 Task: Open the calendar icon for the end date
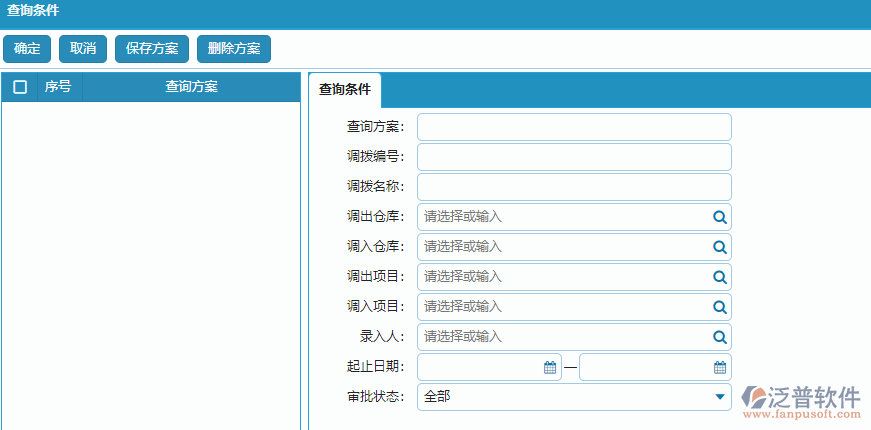pyautogui.click(x=720, y=367)
